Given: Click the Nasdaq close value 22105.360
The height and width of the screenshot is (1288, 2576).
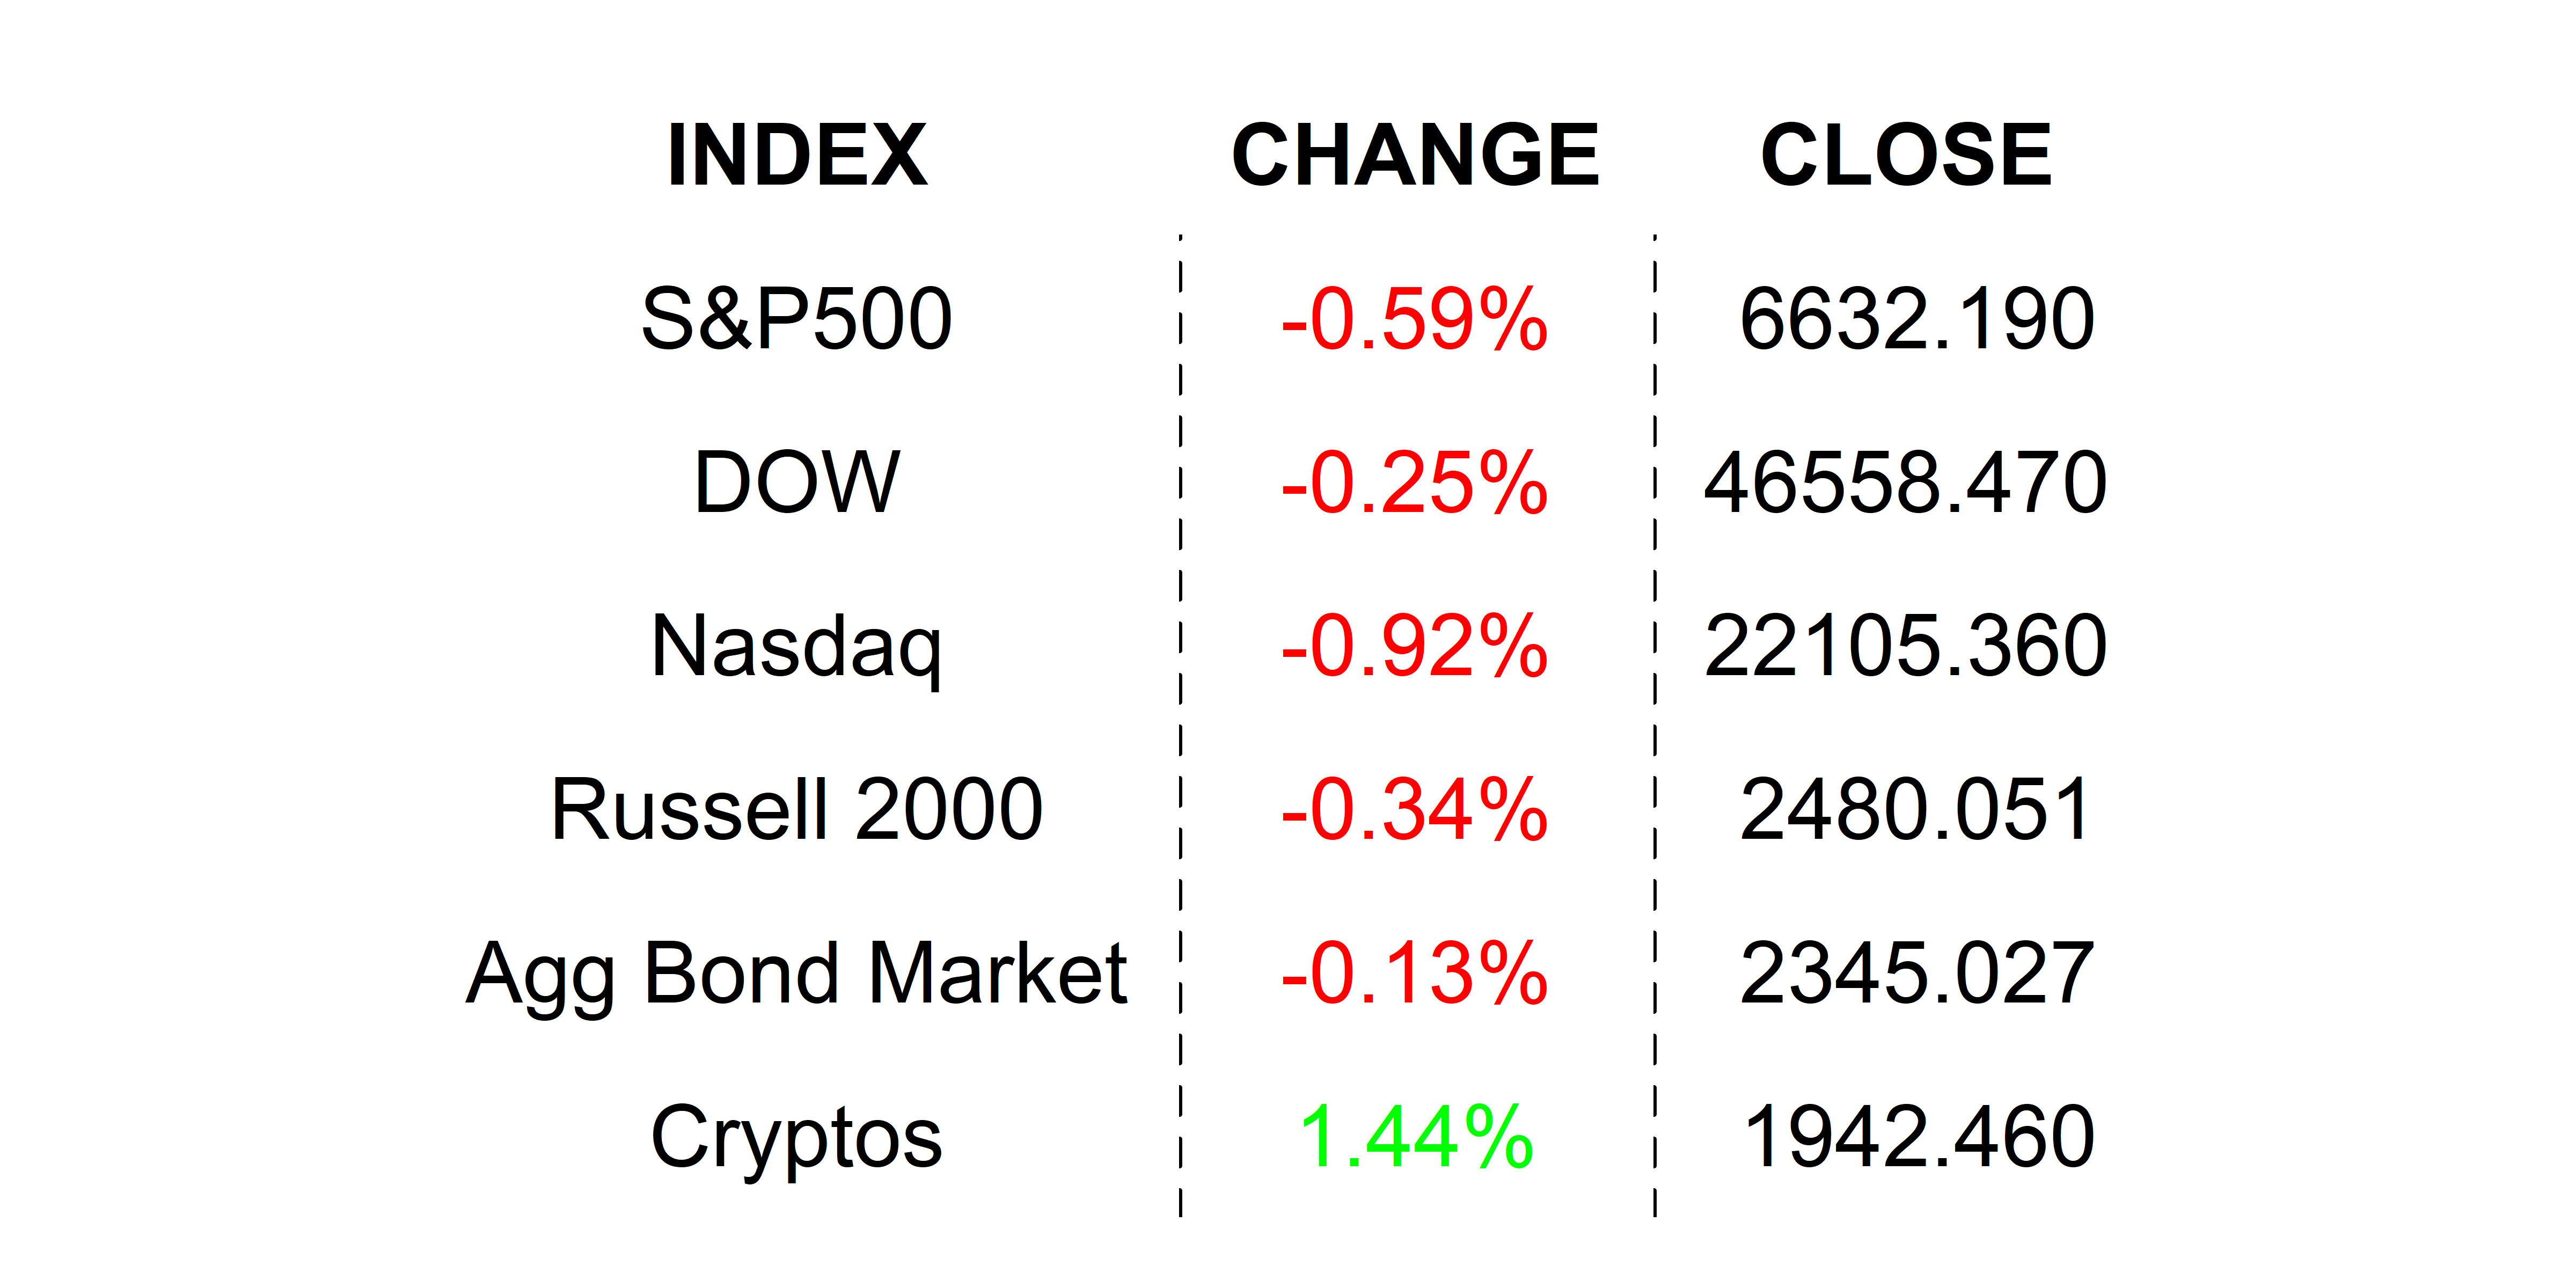Looking at the screenshot, I should 1906,646.
